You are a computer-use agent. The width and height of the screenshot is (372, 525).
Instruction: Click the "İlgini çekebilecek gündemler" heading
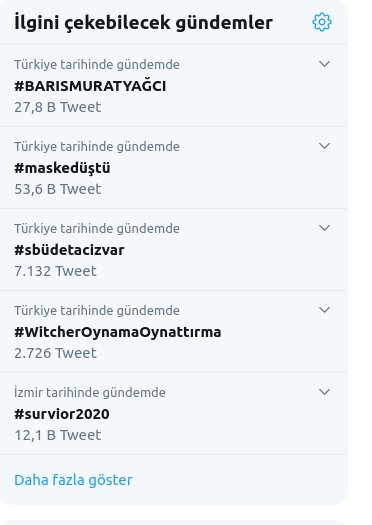tap(143, 23)
